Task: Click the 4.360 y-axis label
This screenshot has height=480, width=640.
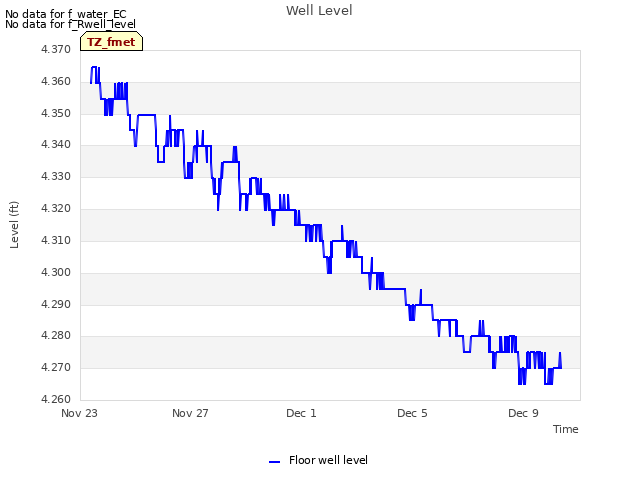Action: (x=56, y=81)
